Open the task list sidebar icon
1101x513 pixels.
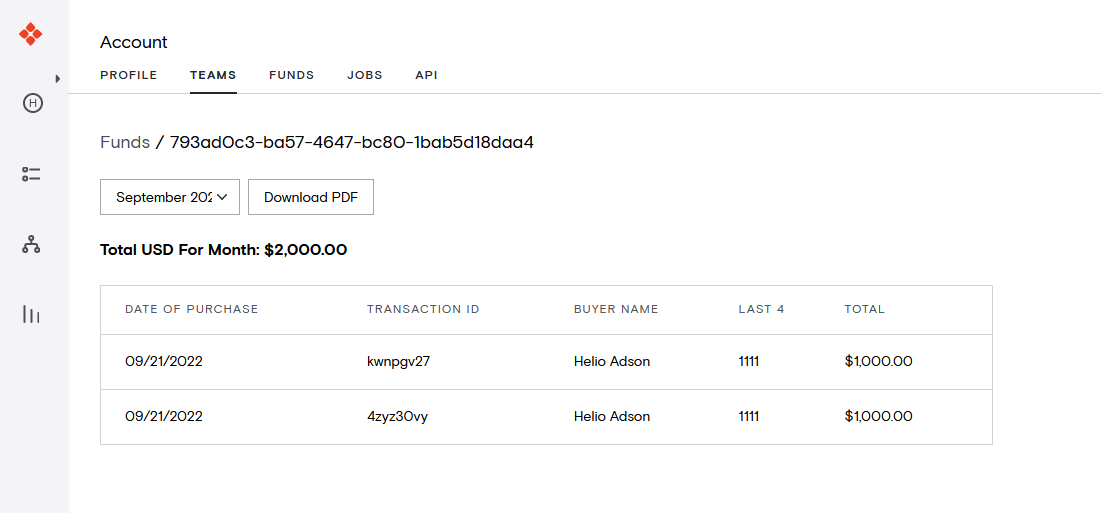(32, 174)
